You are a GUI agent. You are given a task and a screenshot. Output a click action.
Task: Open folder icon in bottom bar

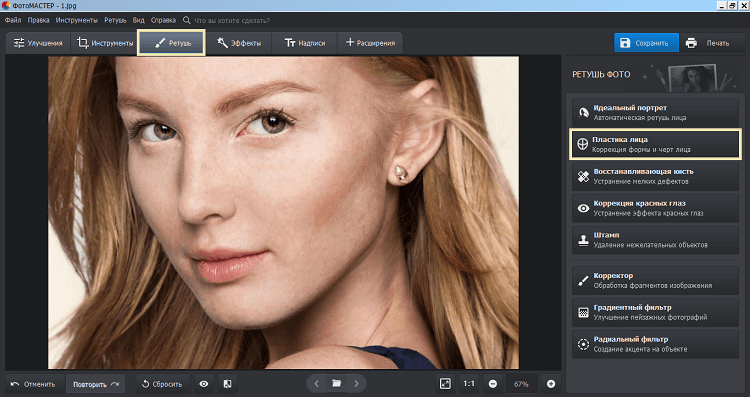(337, 384)
